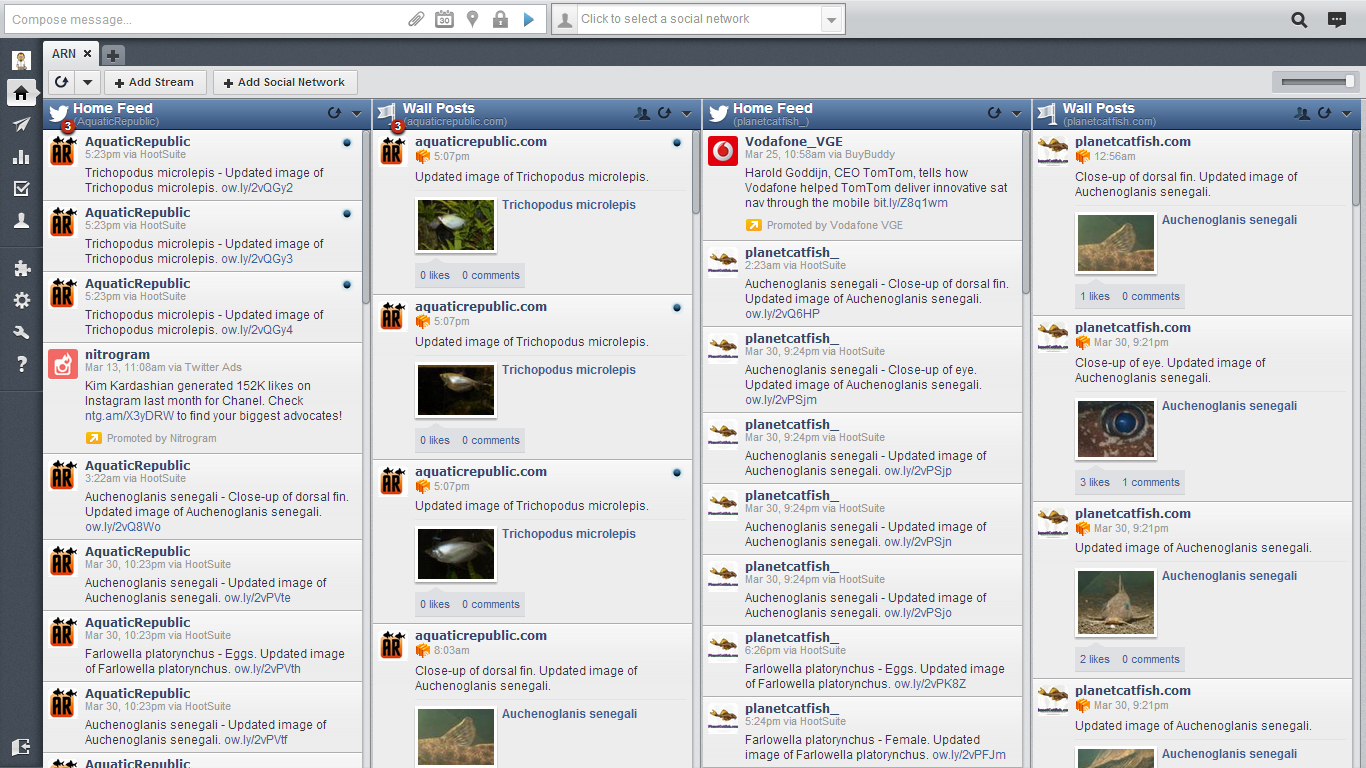
Task: Open Contacts person icon in sidebar
Action: (21, 221)
